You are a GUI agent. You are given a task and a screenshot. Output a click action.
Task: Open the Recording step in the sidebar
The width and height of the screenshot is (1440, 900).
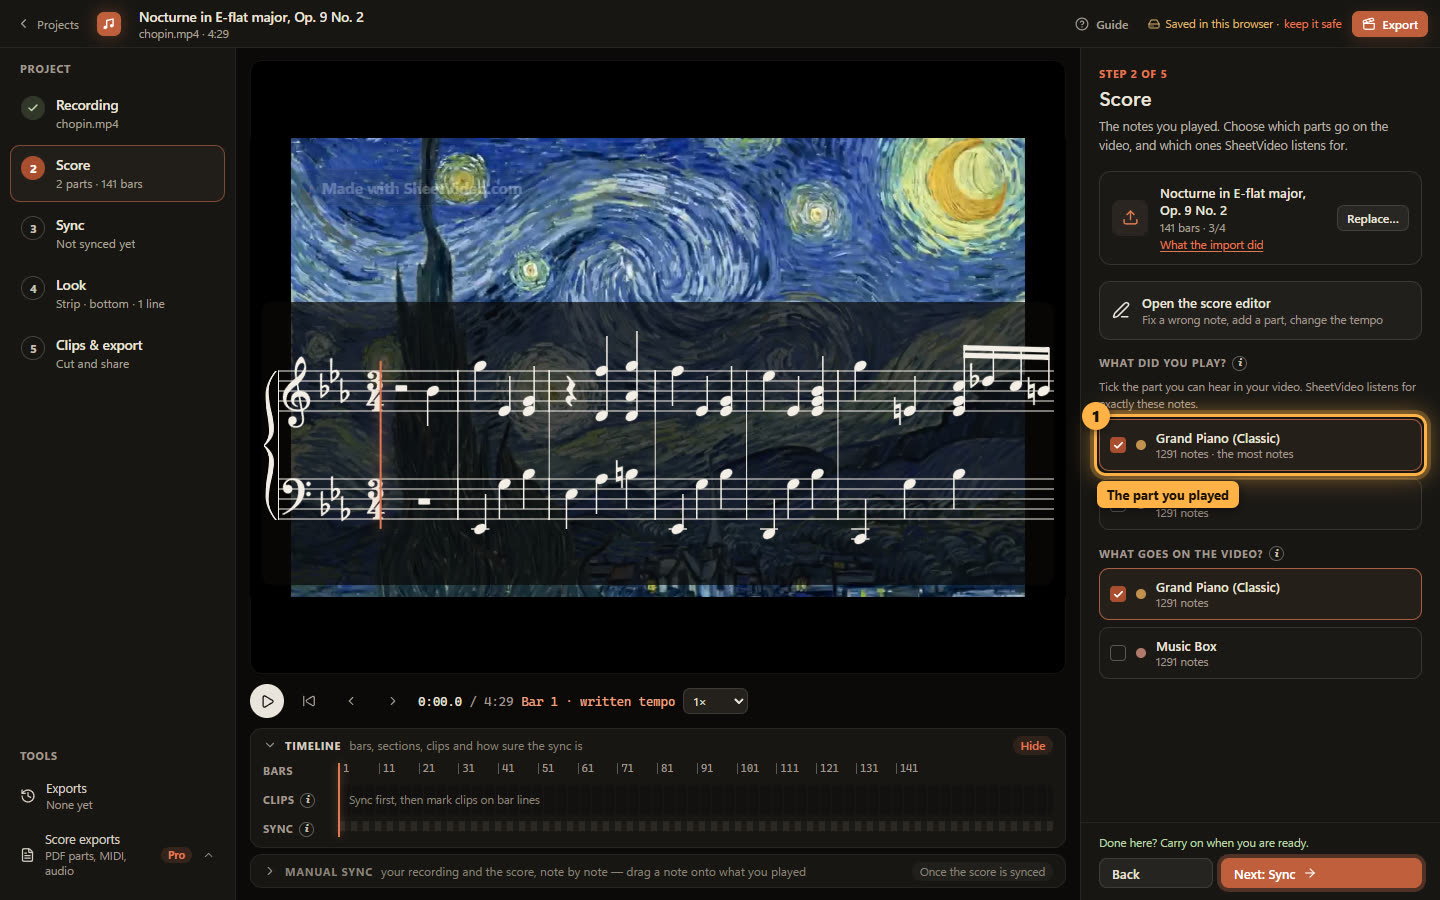(x=117, y=114)
